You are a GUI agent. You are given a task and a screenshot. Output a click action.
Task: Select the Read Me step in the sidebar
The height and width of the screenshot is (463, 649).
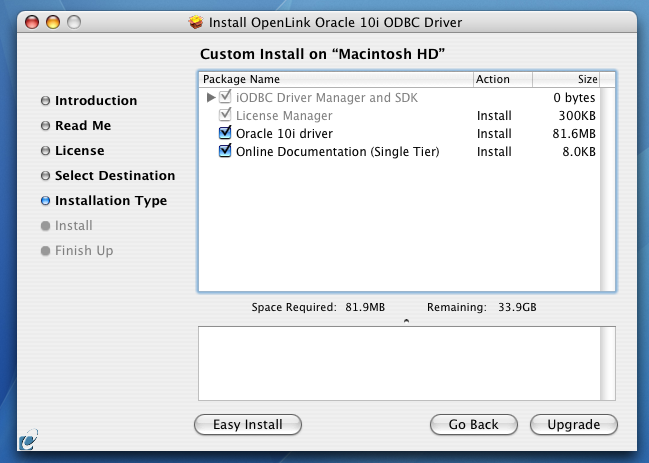pos(83,125)
